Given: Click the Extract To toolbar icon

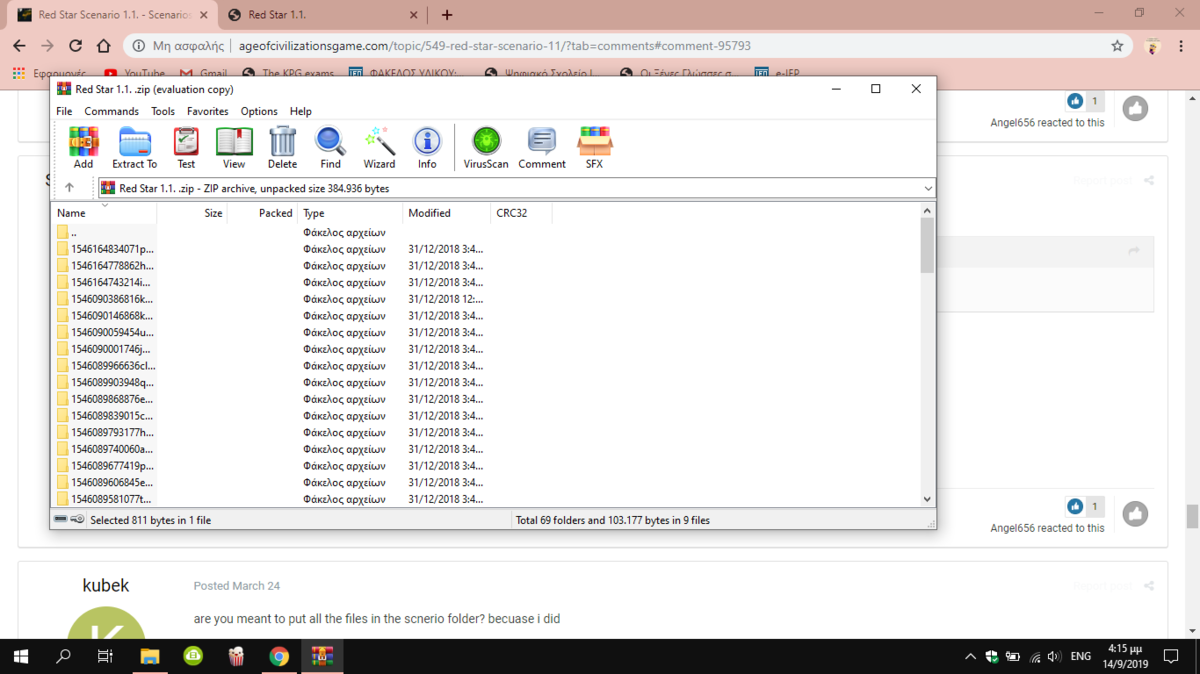Looking at the screenshot, I should (134, 147).
